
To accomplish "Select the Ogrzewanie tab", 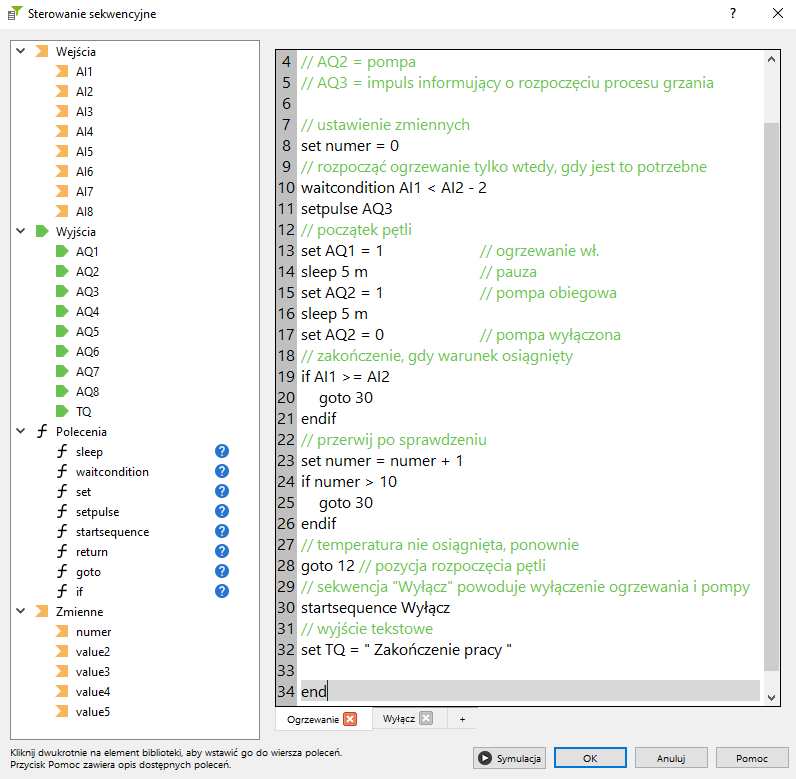I will click(x=313, y=719).
